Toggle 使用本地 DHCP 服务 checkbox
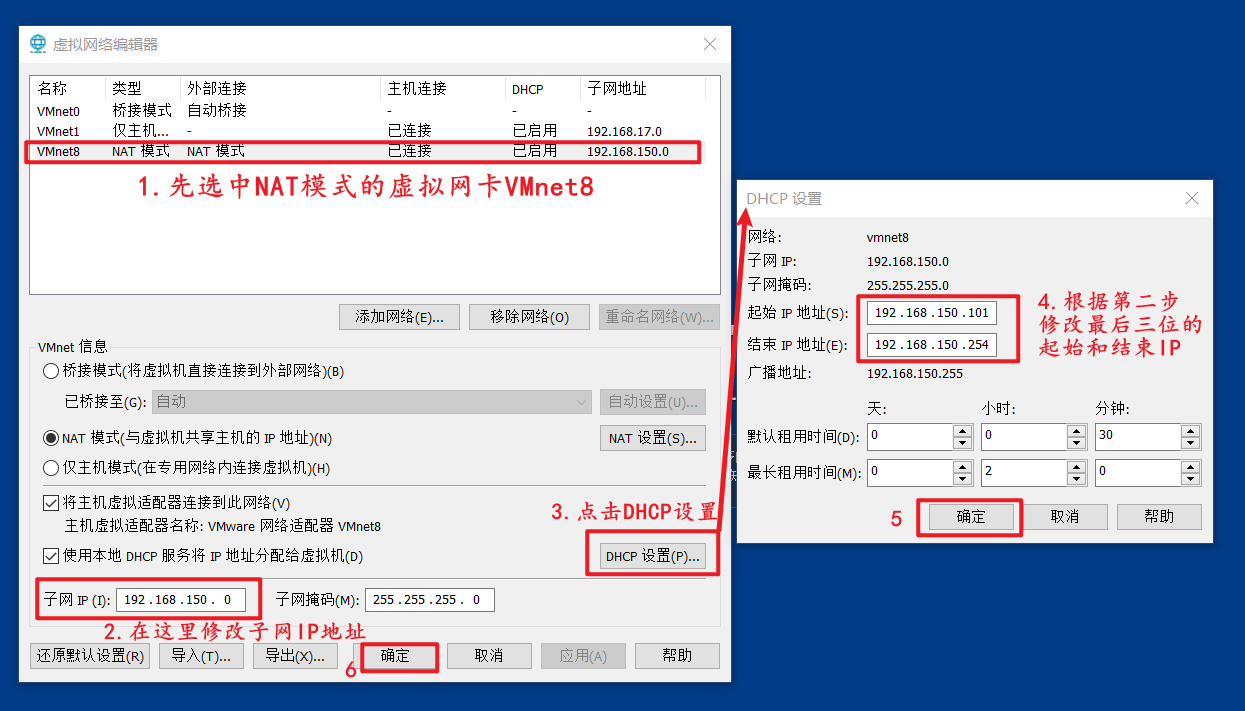Screen dimensions: 1245x711 [51, 556]
